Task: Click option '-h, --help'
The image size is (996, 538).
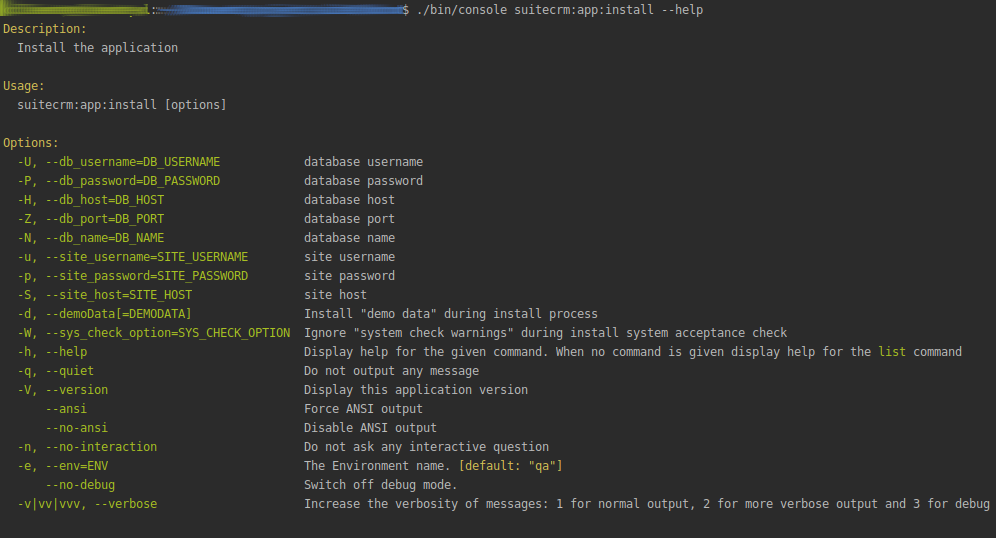Action: click(x=52, y=353)
